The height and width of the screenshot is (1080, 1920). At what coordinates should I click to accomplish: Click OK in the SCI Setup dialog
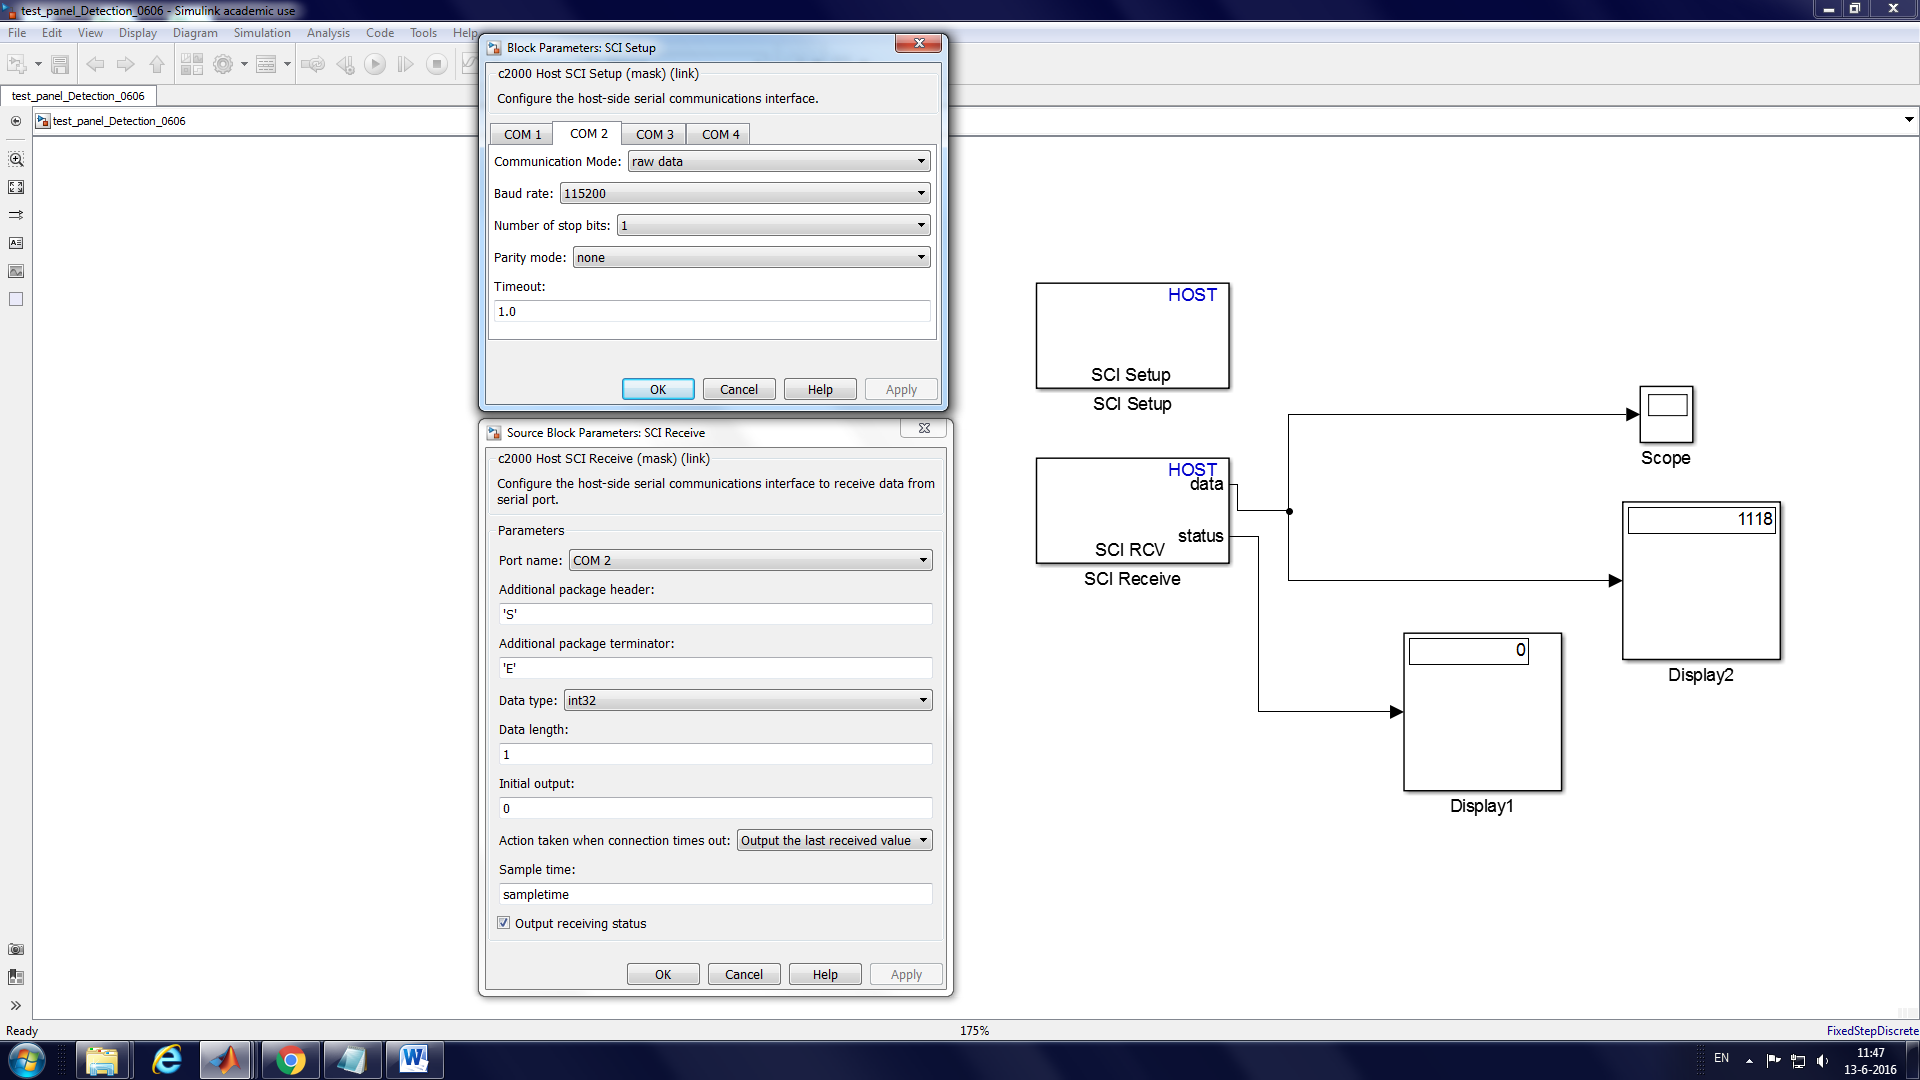tap(658, 390)
